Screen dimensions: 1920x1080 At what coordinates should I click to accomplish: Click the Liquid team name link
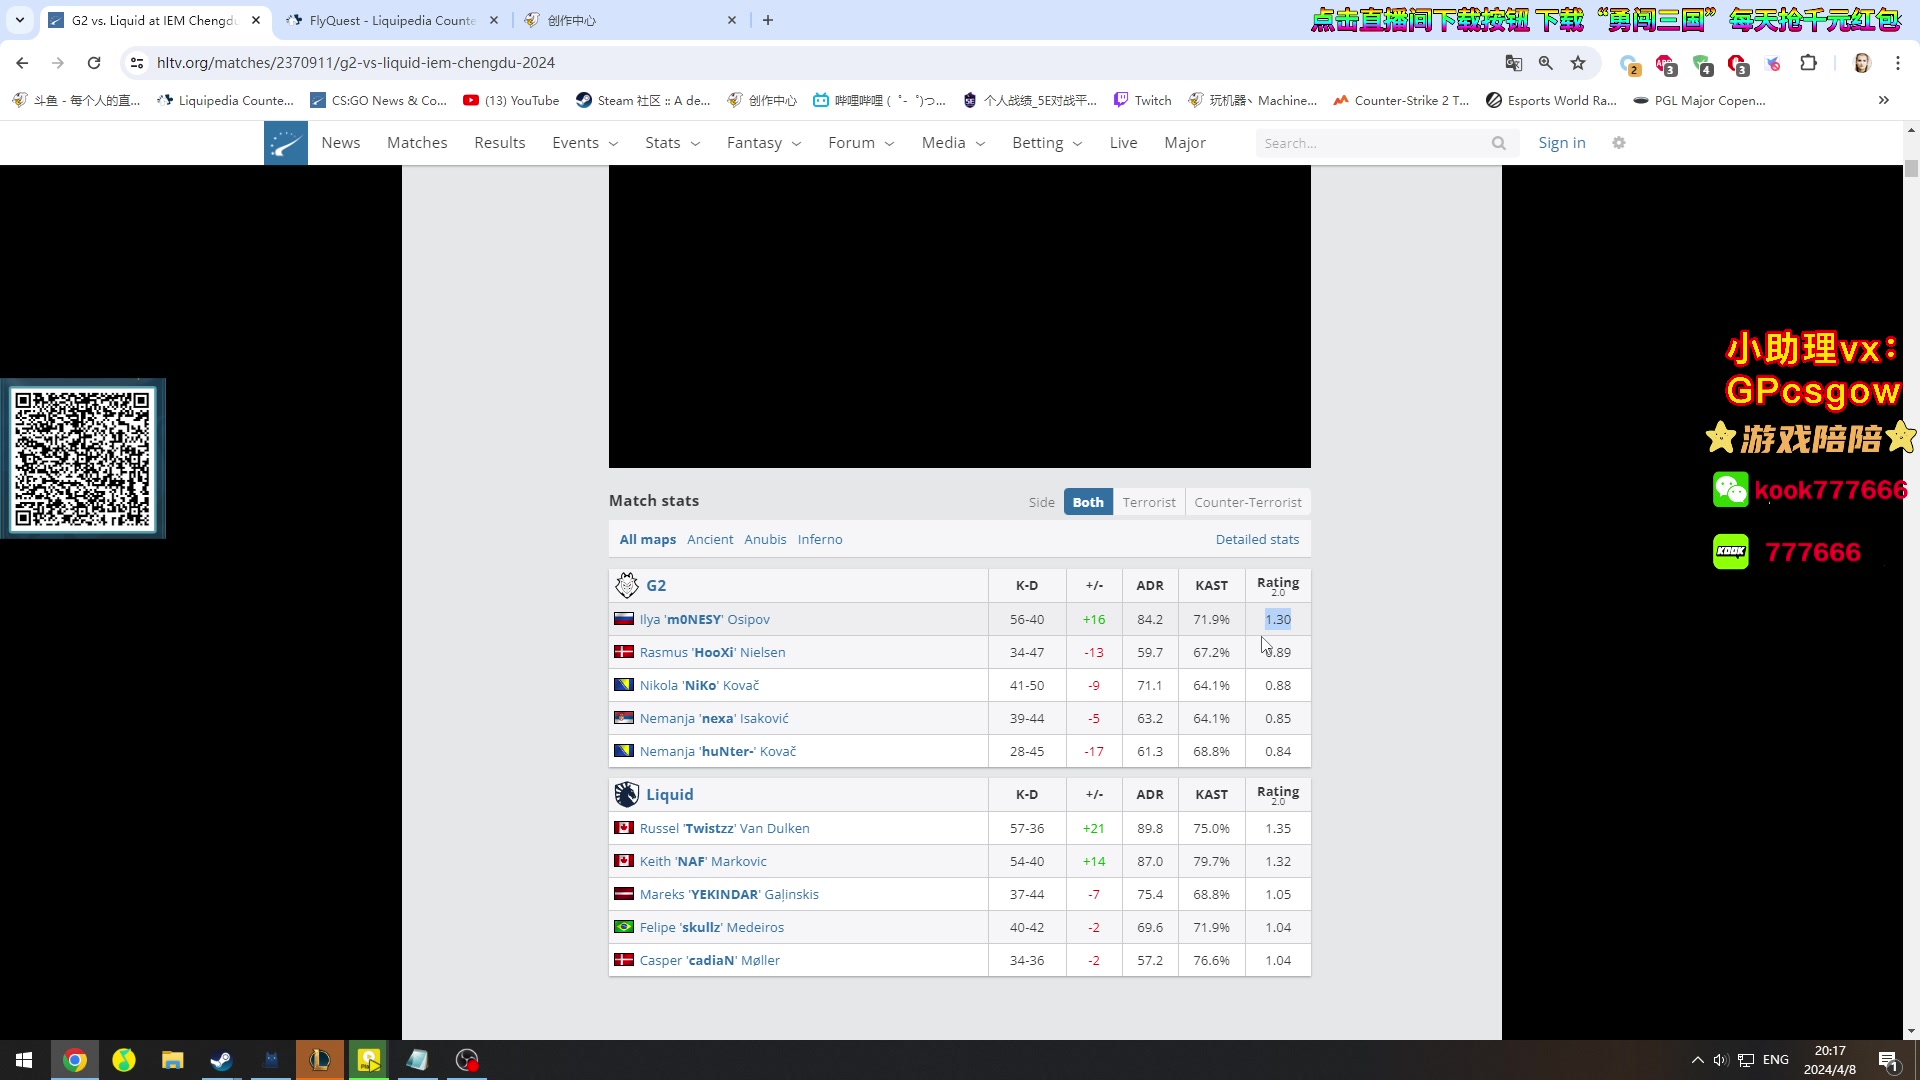tap(670, 794)
